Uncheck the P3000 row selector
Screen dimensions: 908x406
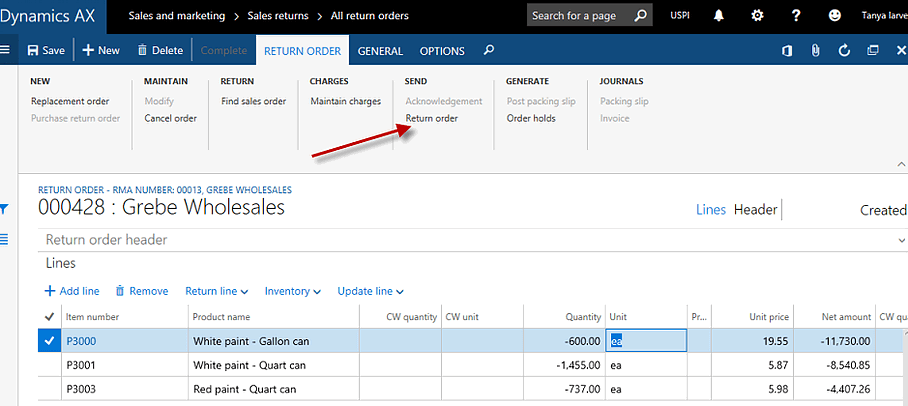point(50,341)
